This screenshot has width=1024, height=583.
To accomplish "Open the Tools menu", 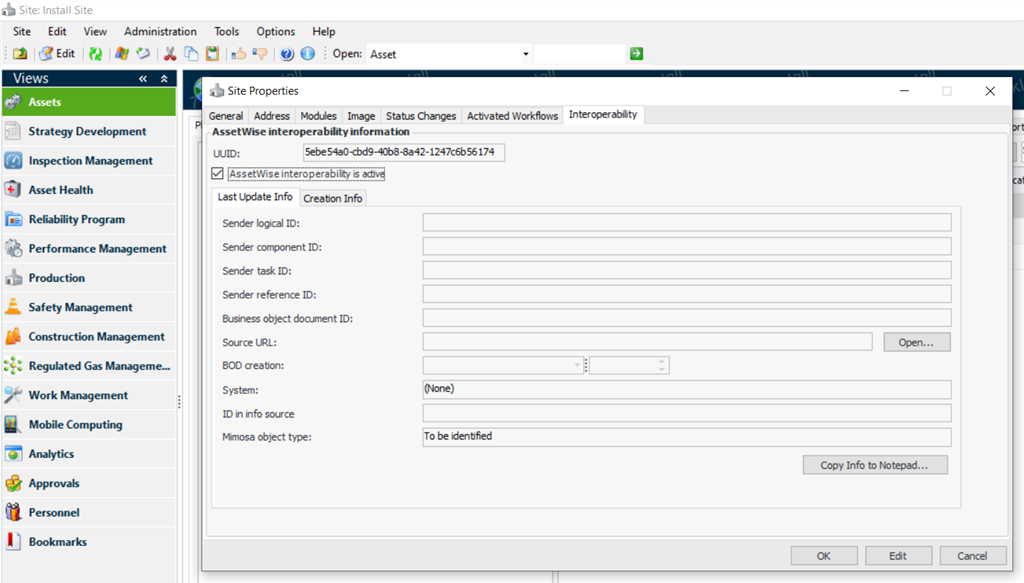I will coord(227,31).
